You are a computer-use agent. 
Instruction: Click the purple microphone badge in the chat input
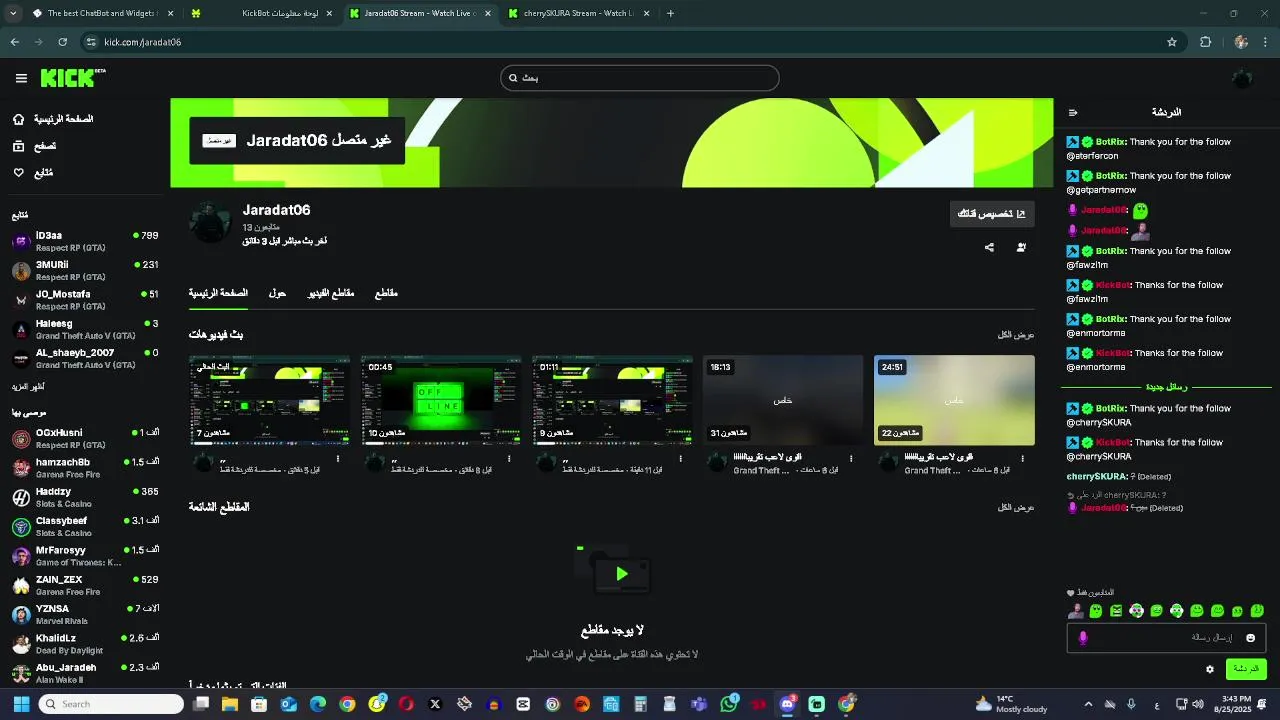tap(1082, 638)
